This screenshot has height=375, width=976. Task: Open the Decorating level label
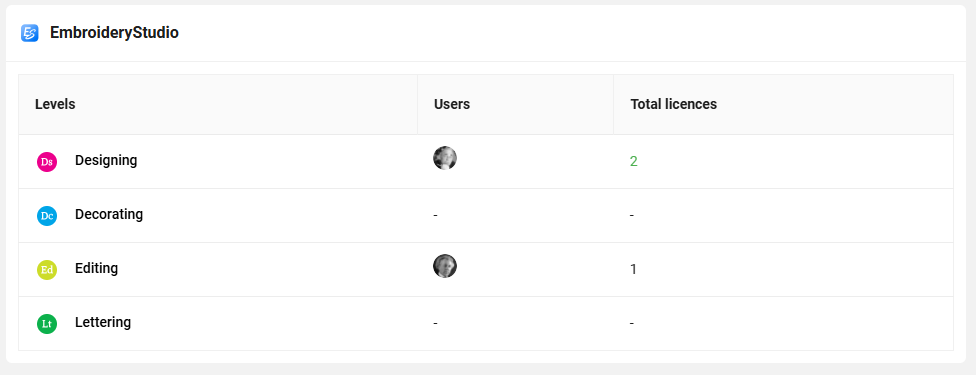pos(109,214)
